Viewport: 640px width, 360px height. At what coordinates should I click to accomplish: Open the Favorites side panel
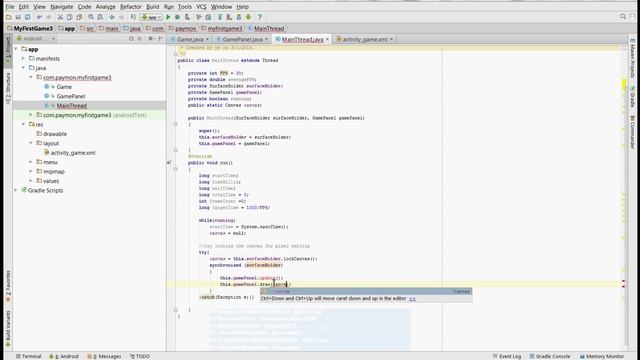click(x=8, y=286)
